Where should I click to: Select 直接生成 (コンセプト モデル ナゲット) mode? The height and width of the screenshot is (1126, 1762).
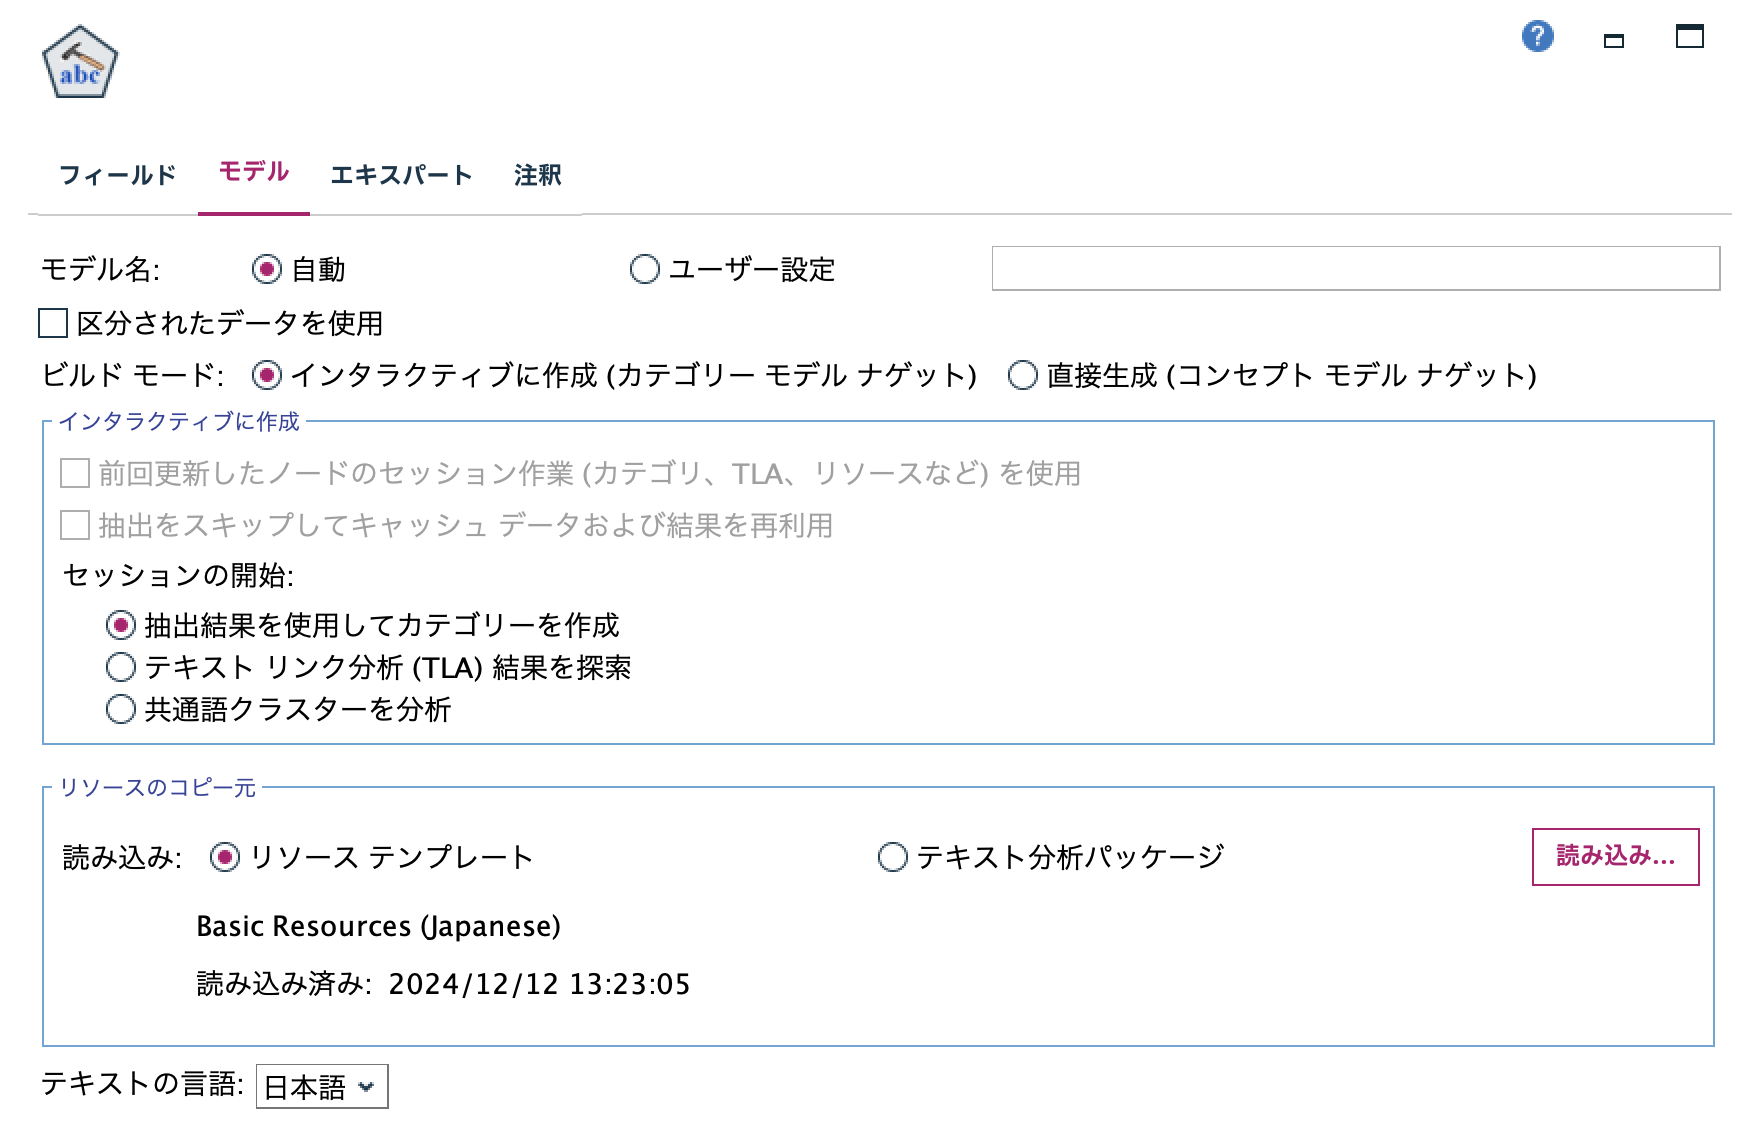click(x=1022, y=377)
